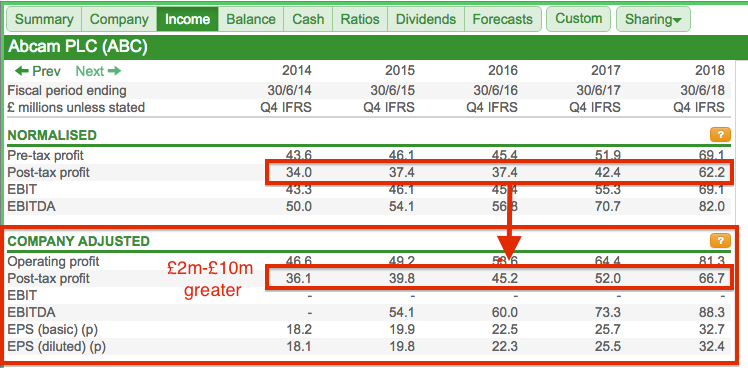This screenshot has width=748, height=368.
Task: Click the EPS (diluted) (p) row label
Action: 57,347
